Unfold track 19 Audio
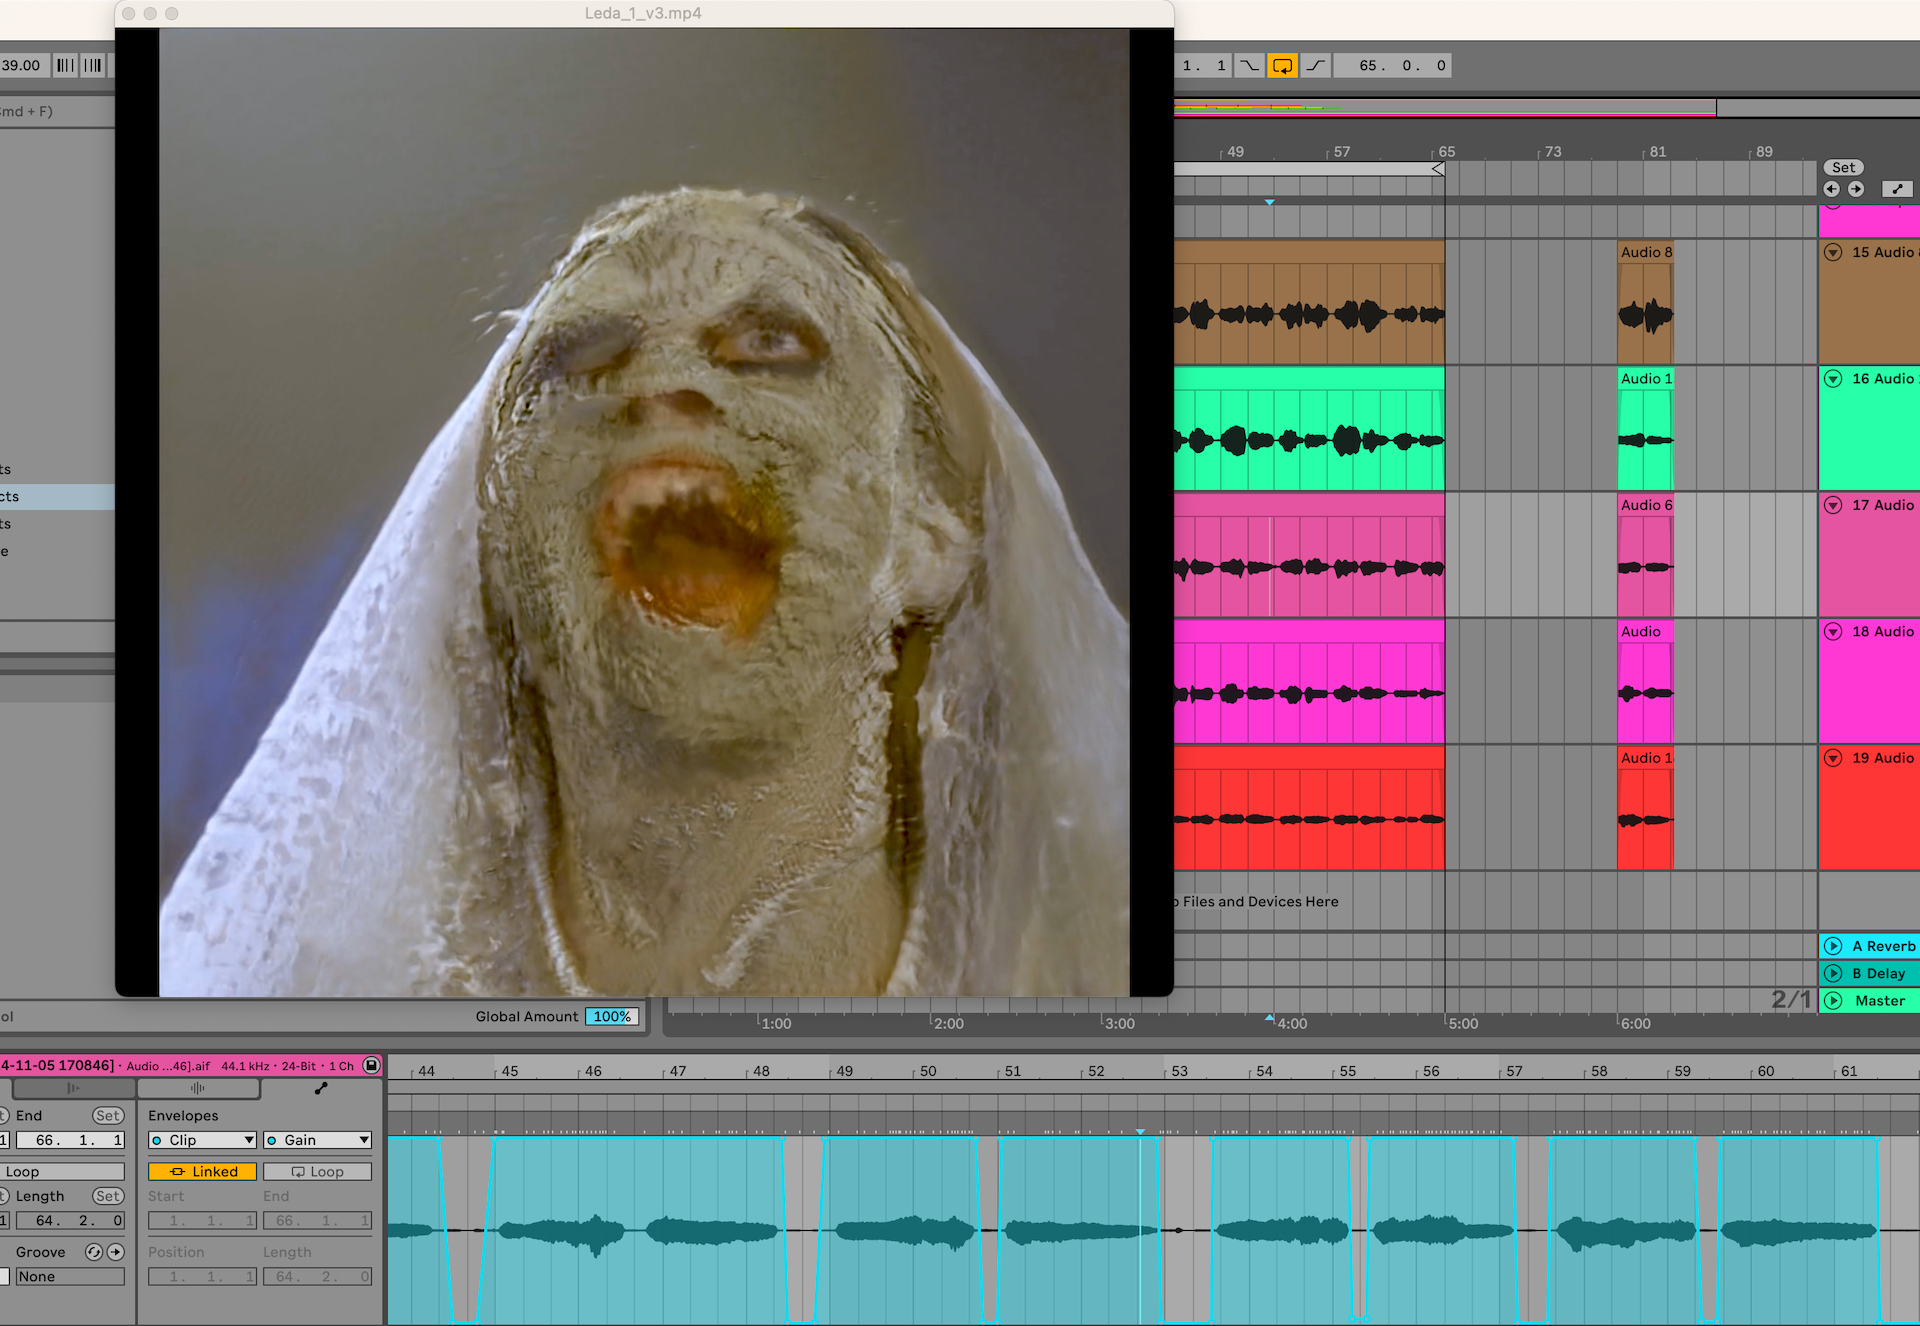The height and width of the screenshot is (1326, 1920). tap(1833, 758)
